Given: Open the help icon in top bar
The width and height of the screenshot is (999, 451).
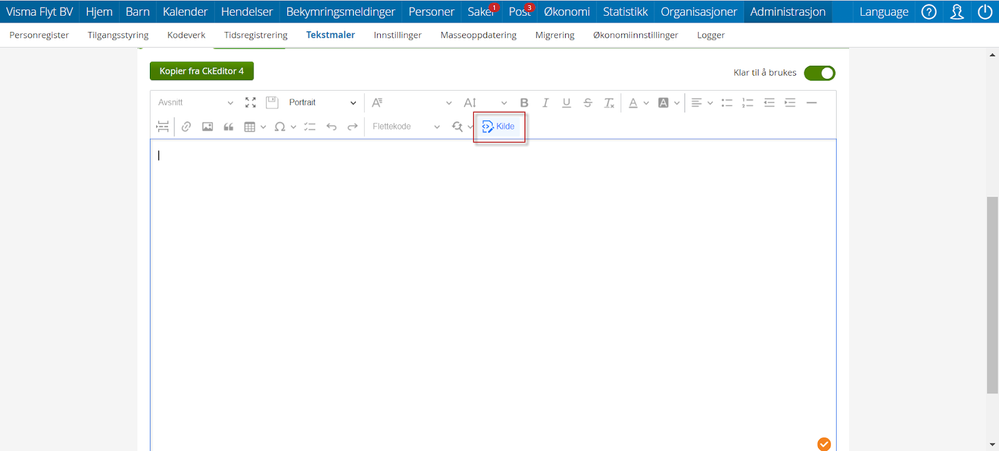Looking at the screenshot, I should [929, 11].
